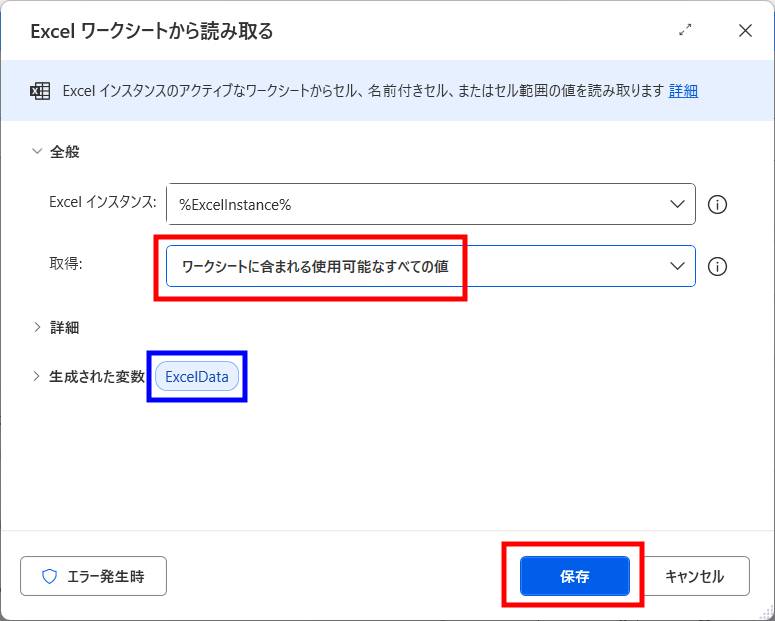The height and width of the screenshot is (621, 775).
Task: Click the ExcelData variable chip
Action: coord(197,377)
